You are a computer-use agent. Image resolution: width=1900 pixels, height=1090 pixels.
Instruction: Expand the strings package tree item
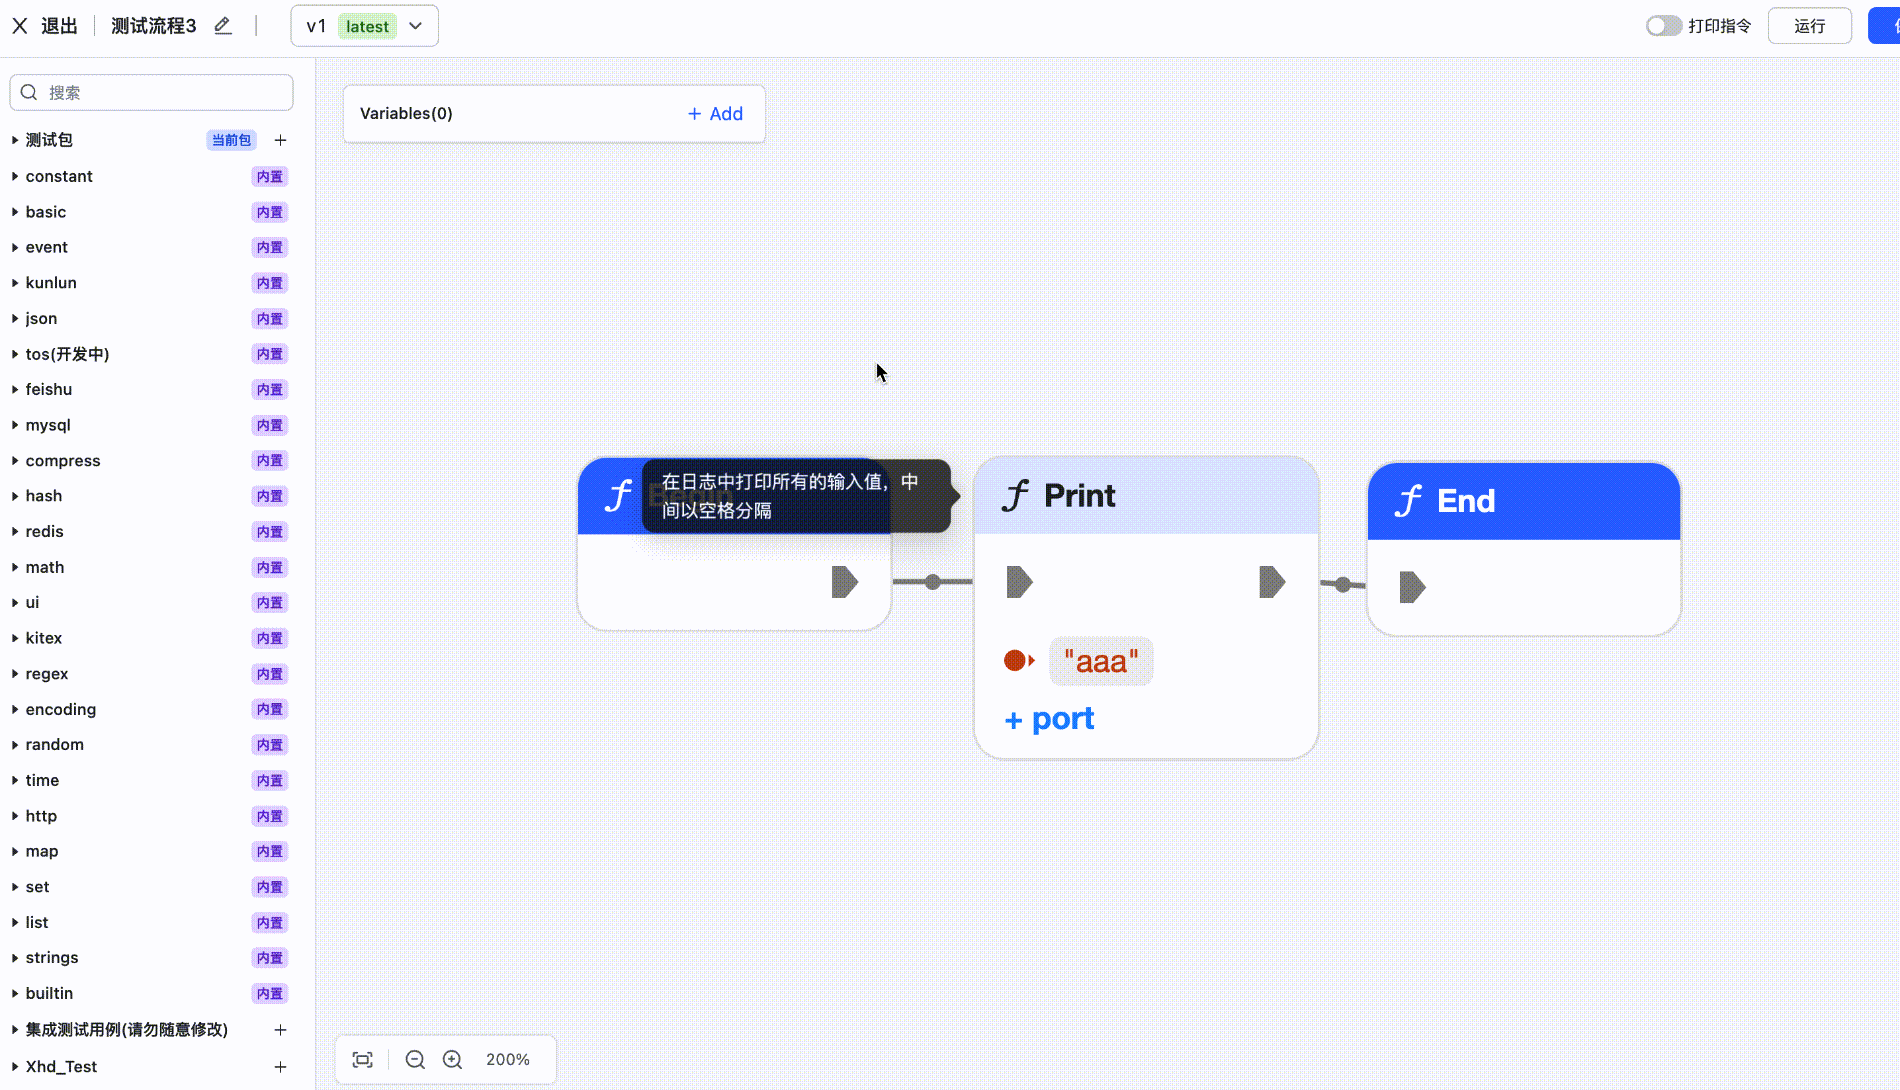[x=15, y=958]
